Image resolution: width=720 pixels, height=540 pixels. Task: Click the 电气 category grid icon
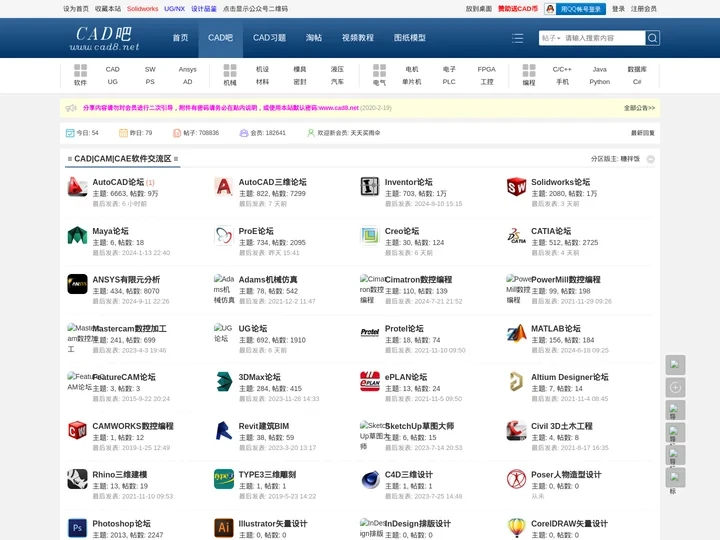point(379,71)
